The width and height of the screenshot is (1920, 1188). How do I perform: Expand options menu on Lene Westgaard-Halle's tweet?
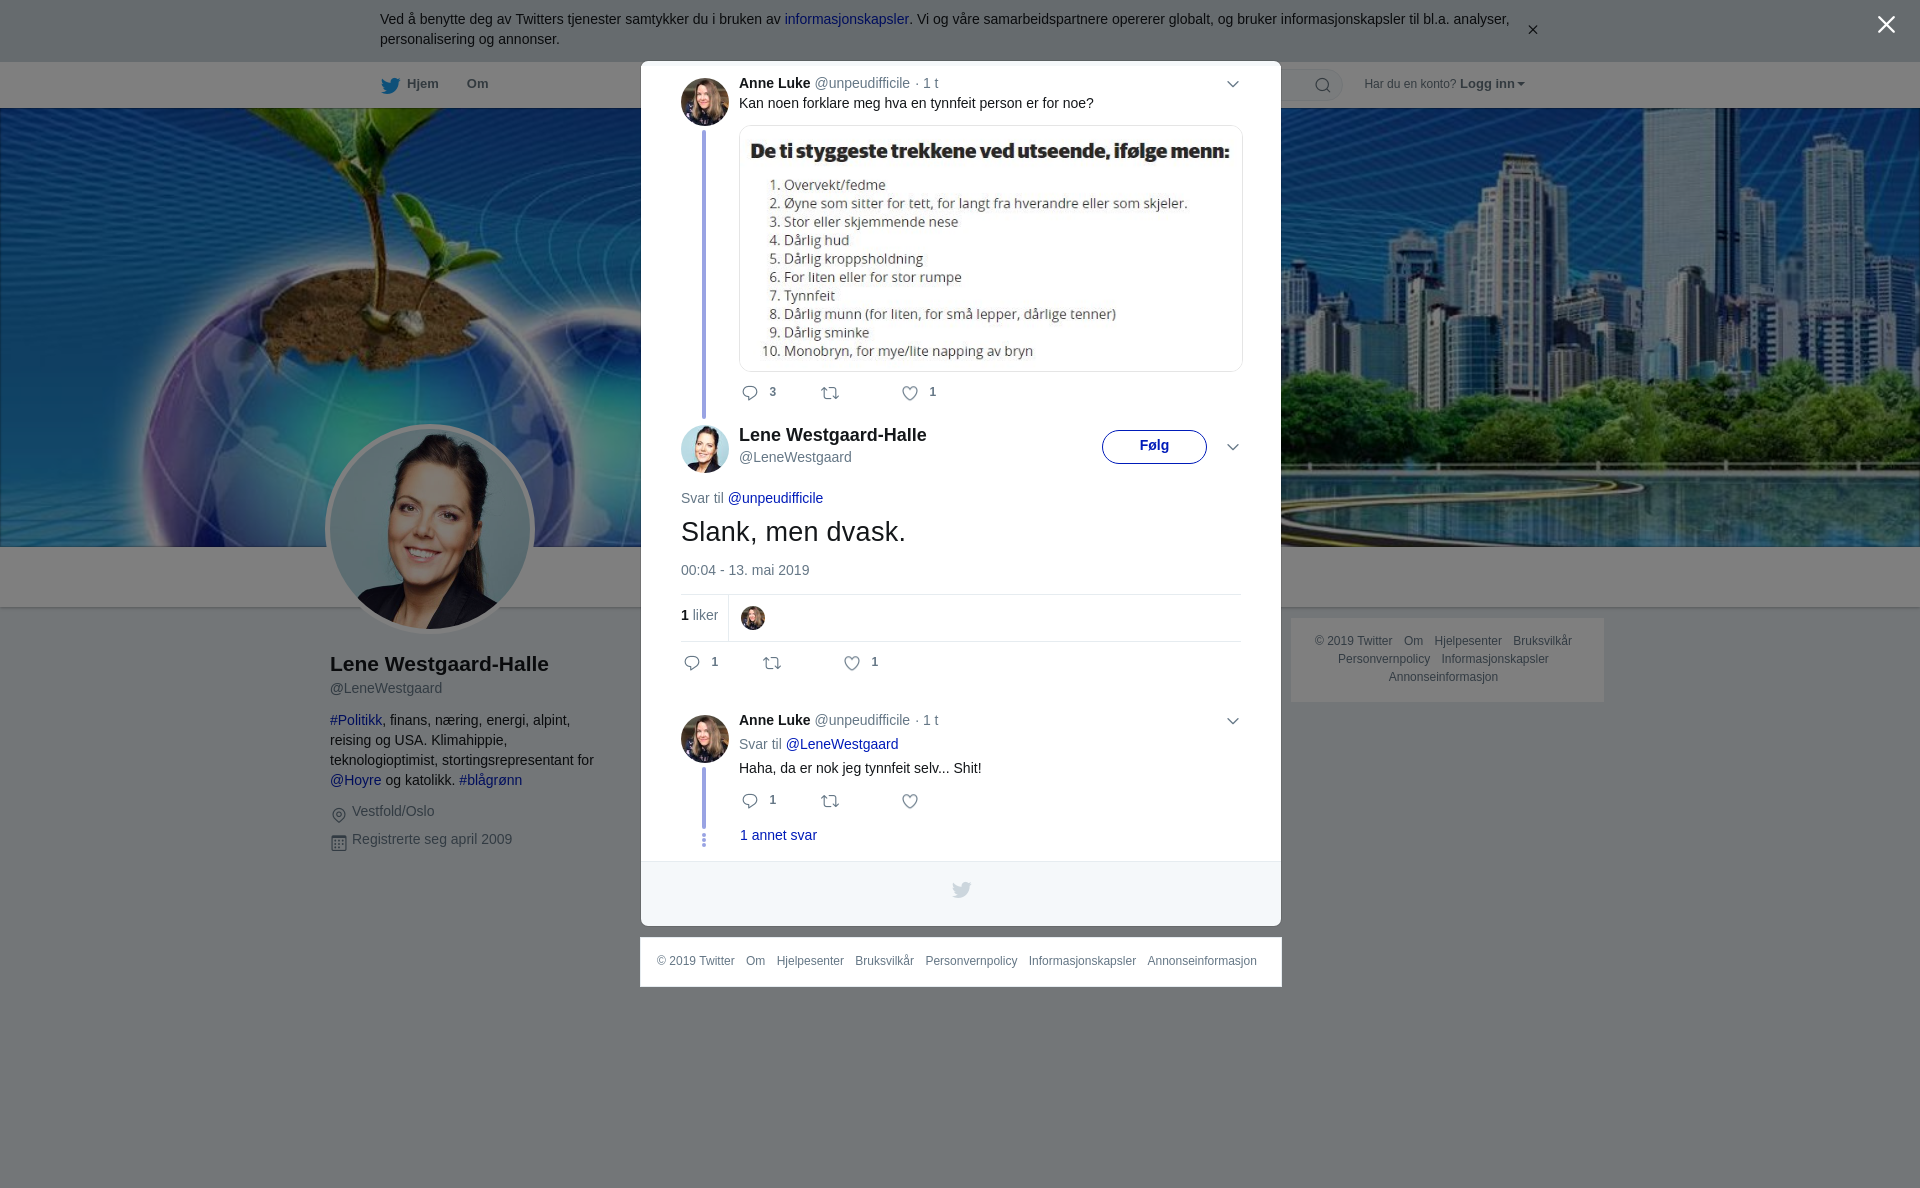coord(1233,447)
